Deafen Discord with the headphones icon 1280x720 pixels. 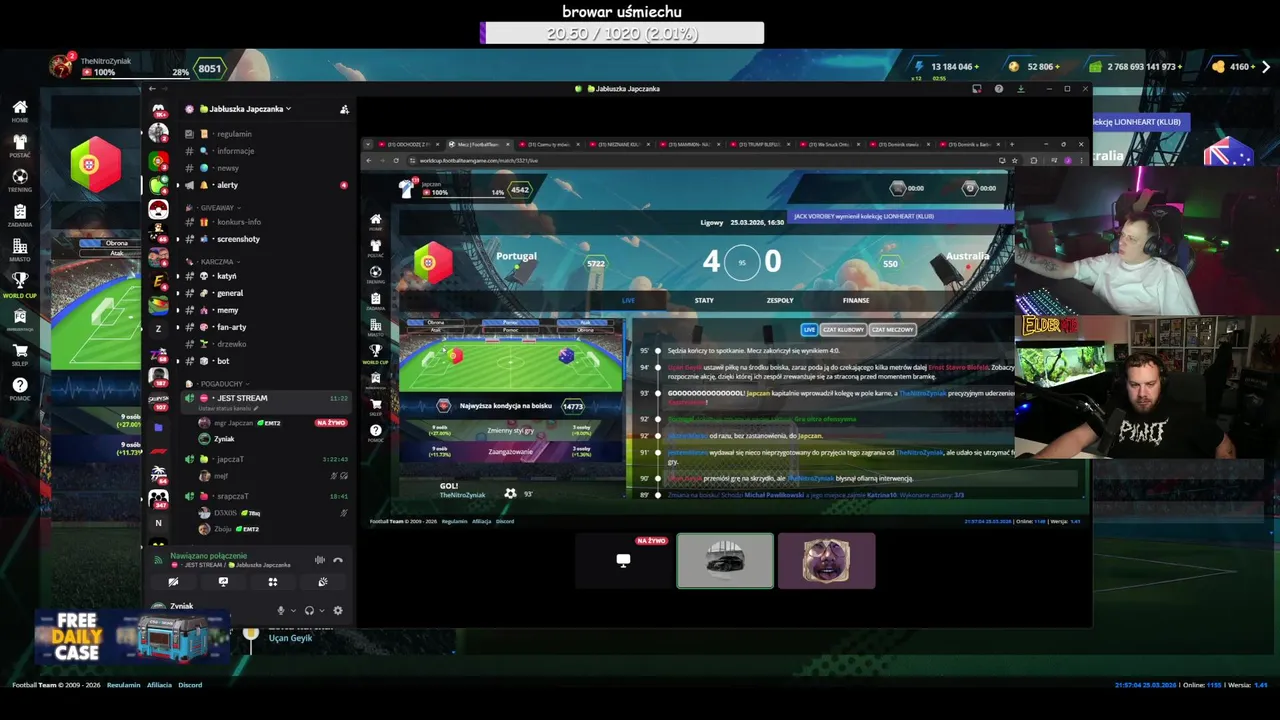(x=309, y=610)
